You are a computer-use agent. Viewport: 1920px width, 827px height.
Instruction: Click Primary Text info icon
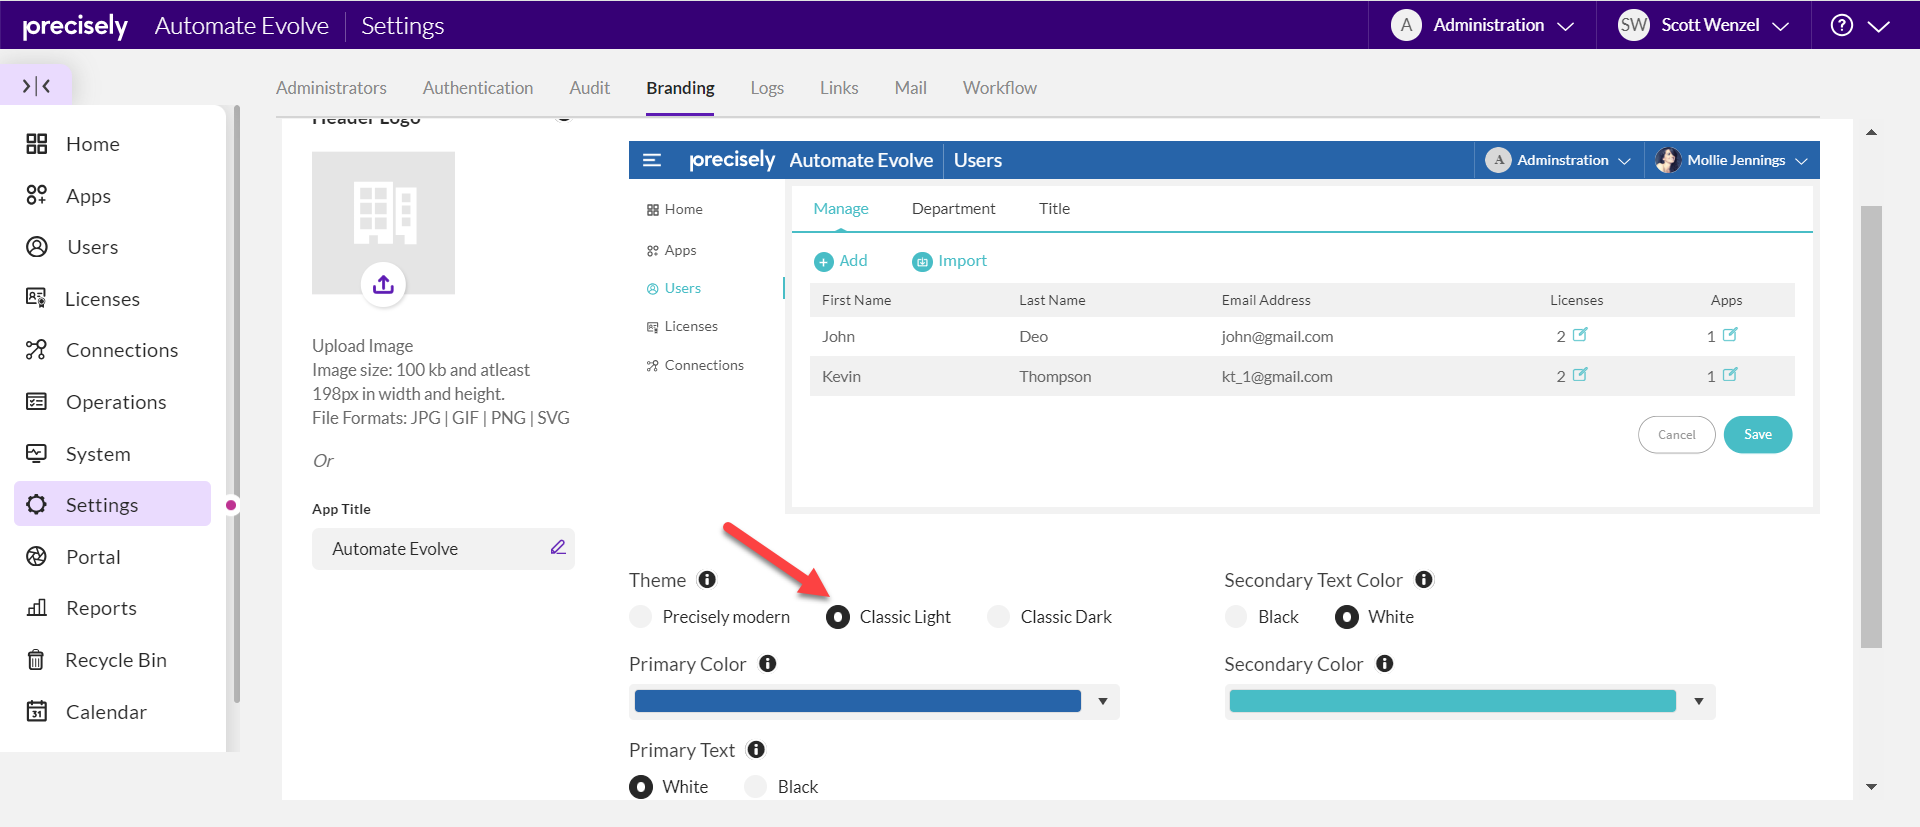[756, 750]
